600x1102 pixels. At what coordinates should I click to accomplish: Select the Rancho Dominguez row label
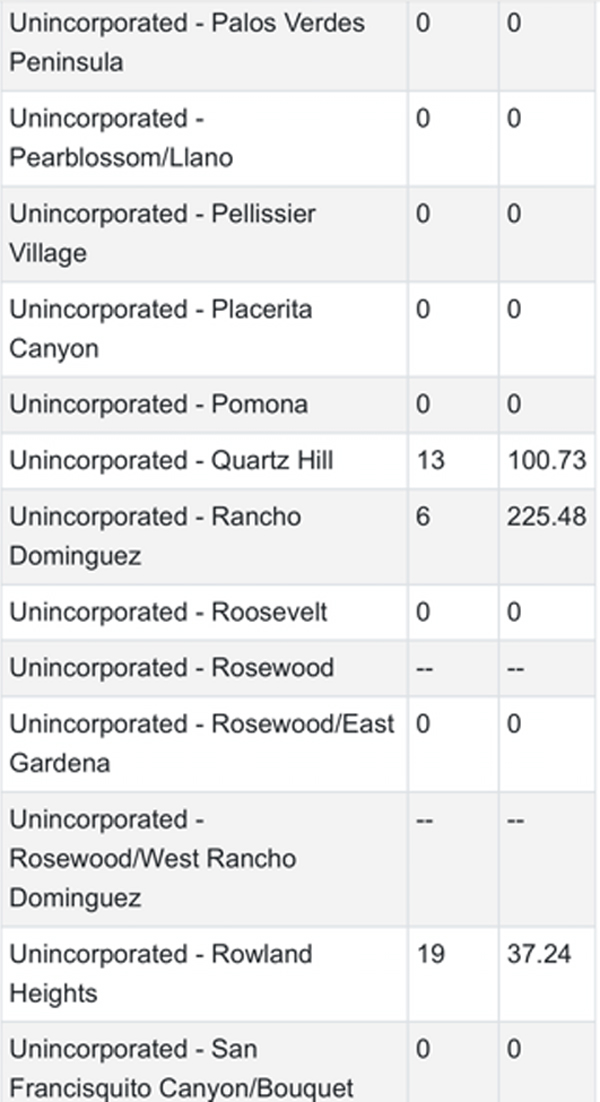click(x=155, y=536)
